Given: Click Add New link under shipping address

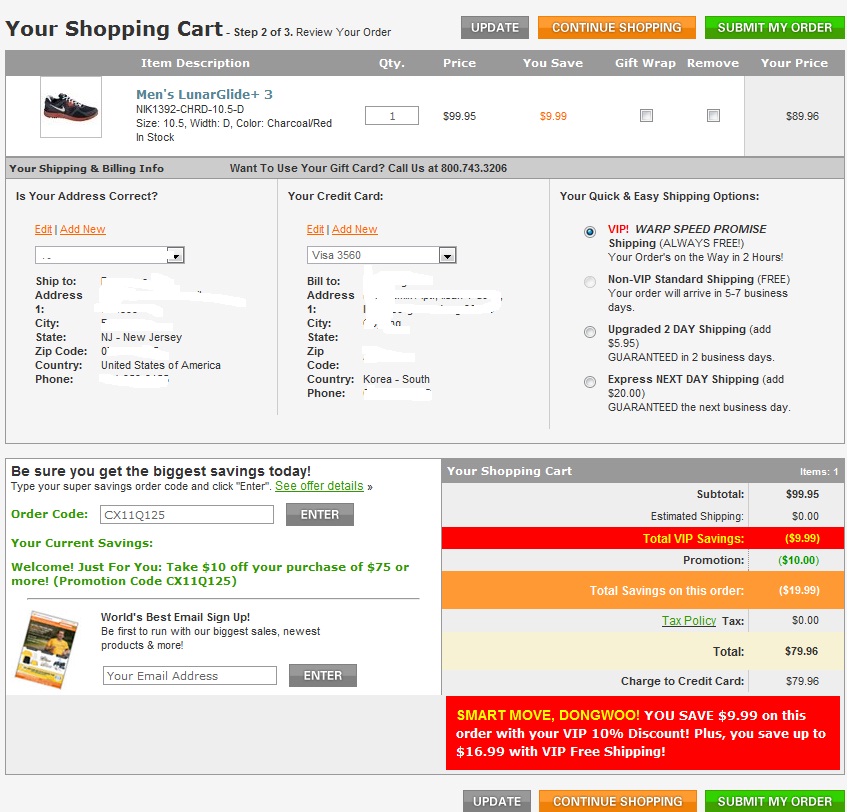Looking at the screenshot, I should (x=82, y=229).
